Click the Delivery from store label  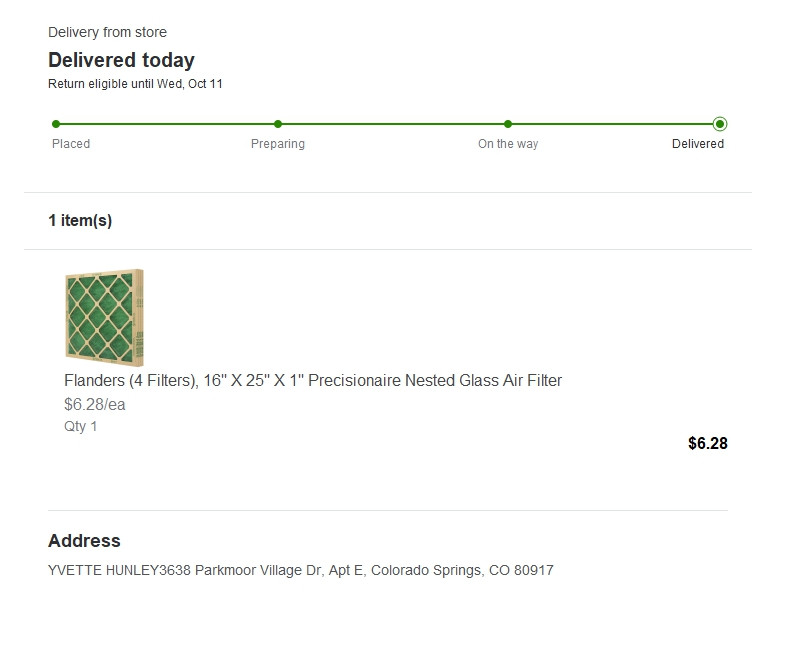pos(107,33)
